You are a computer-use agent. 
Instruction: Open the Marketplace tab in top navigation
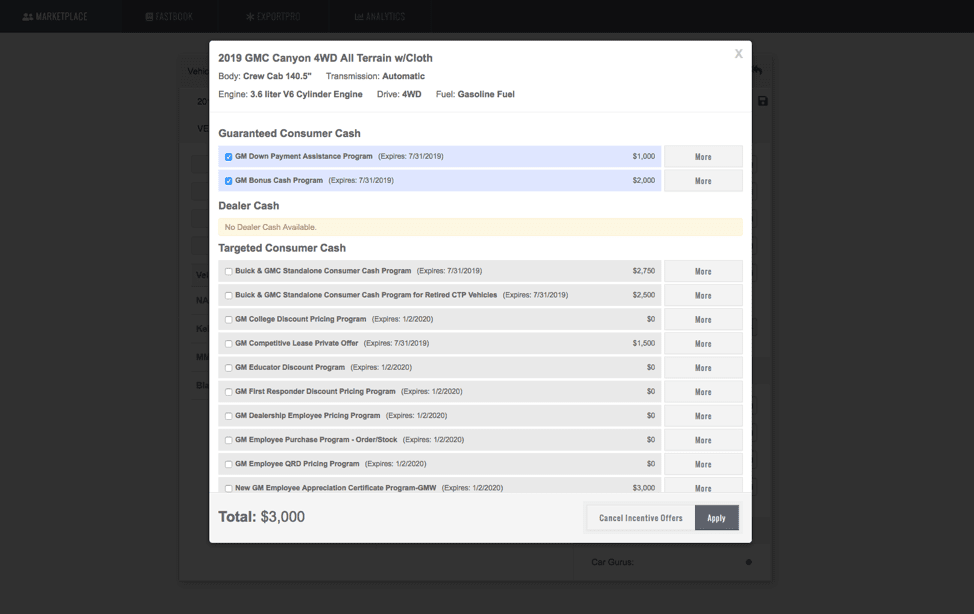[x=55, y=17]
